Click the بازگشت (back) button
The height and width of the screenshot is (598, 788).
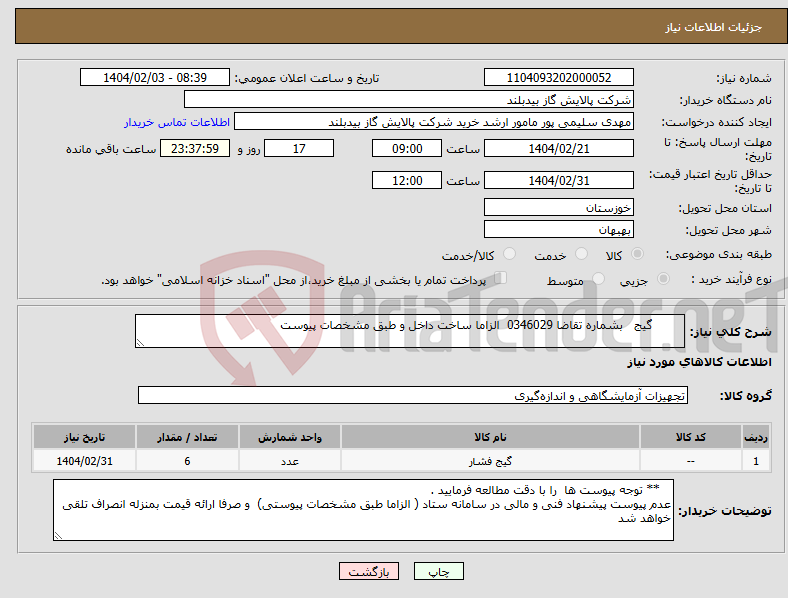click(369, 571)
